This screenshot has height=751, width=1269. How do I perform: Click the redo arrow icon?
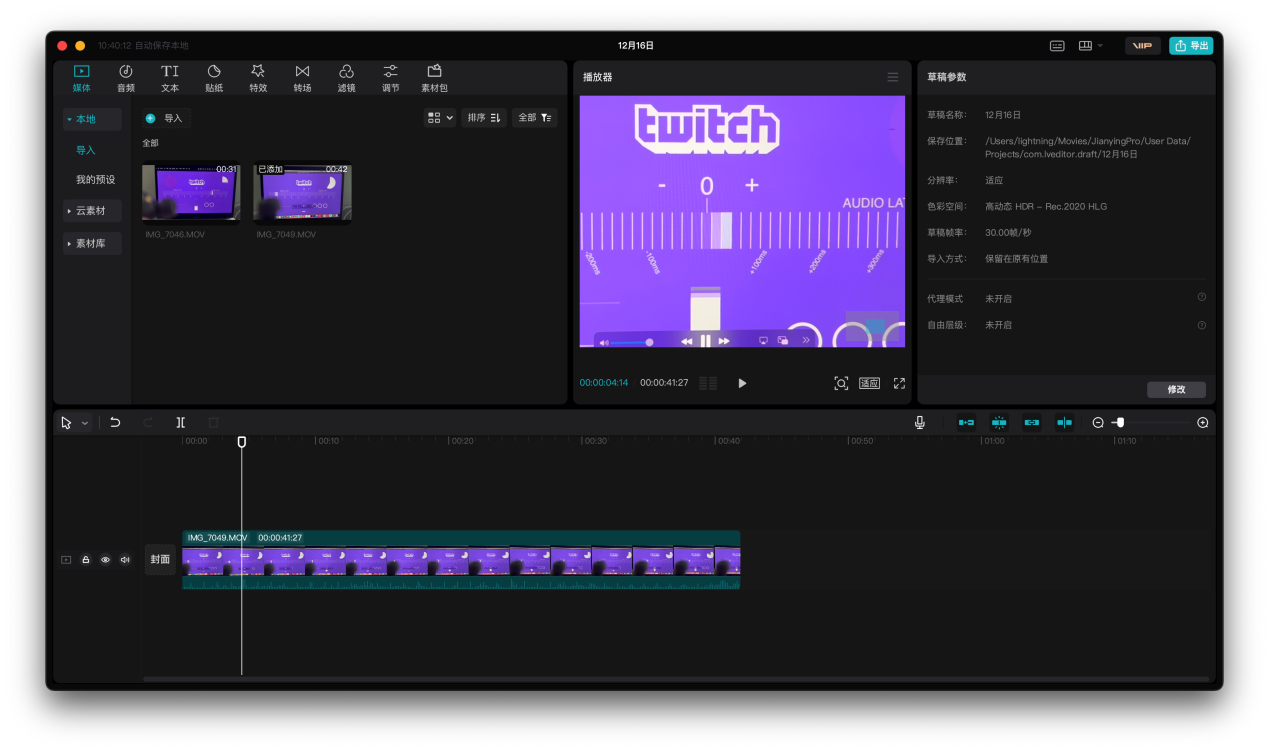[148, 423]
